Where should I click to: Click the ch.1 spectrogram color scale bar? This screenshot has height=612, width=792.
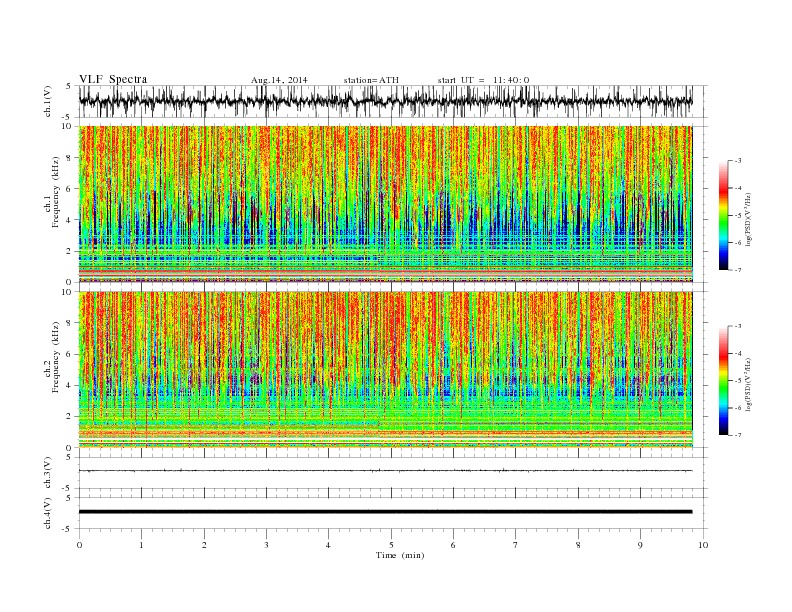tap(723, 215)
